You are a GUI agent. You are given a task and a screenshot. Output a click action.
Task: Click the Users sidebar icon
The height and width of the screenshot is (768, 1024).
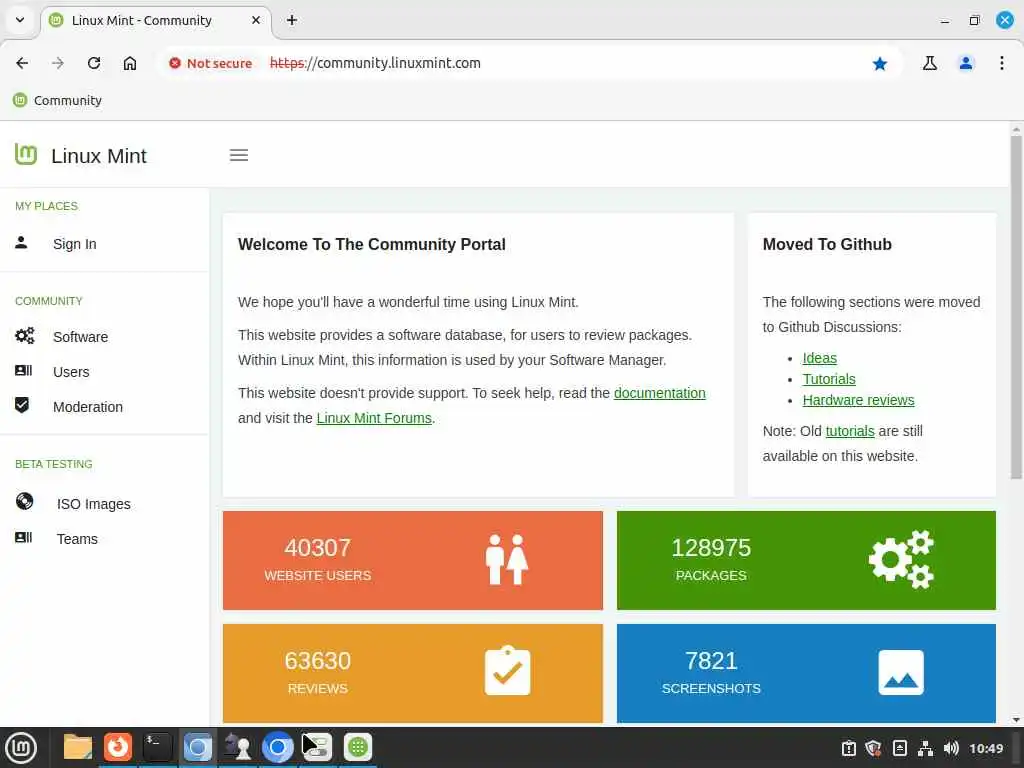coord(24,370)
